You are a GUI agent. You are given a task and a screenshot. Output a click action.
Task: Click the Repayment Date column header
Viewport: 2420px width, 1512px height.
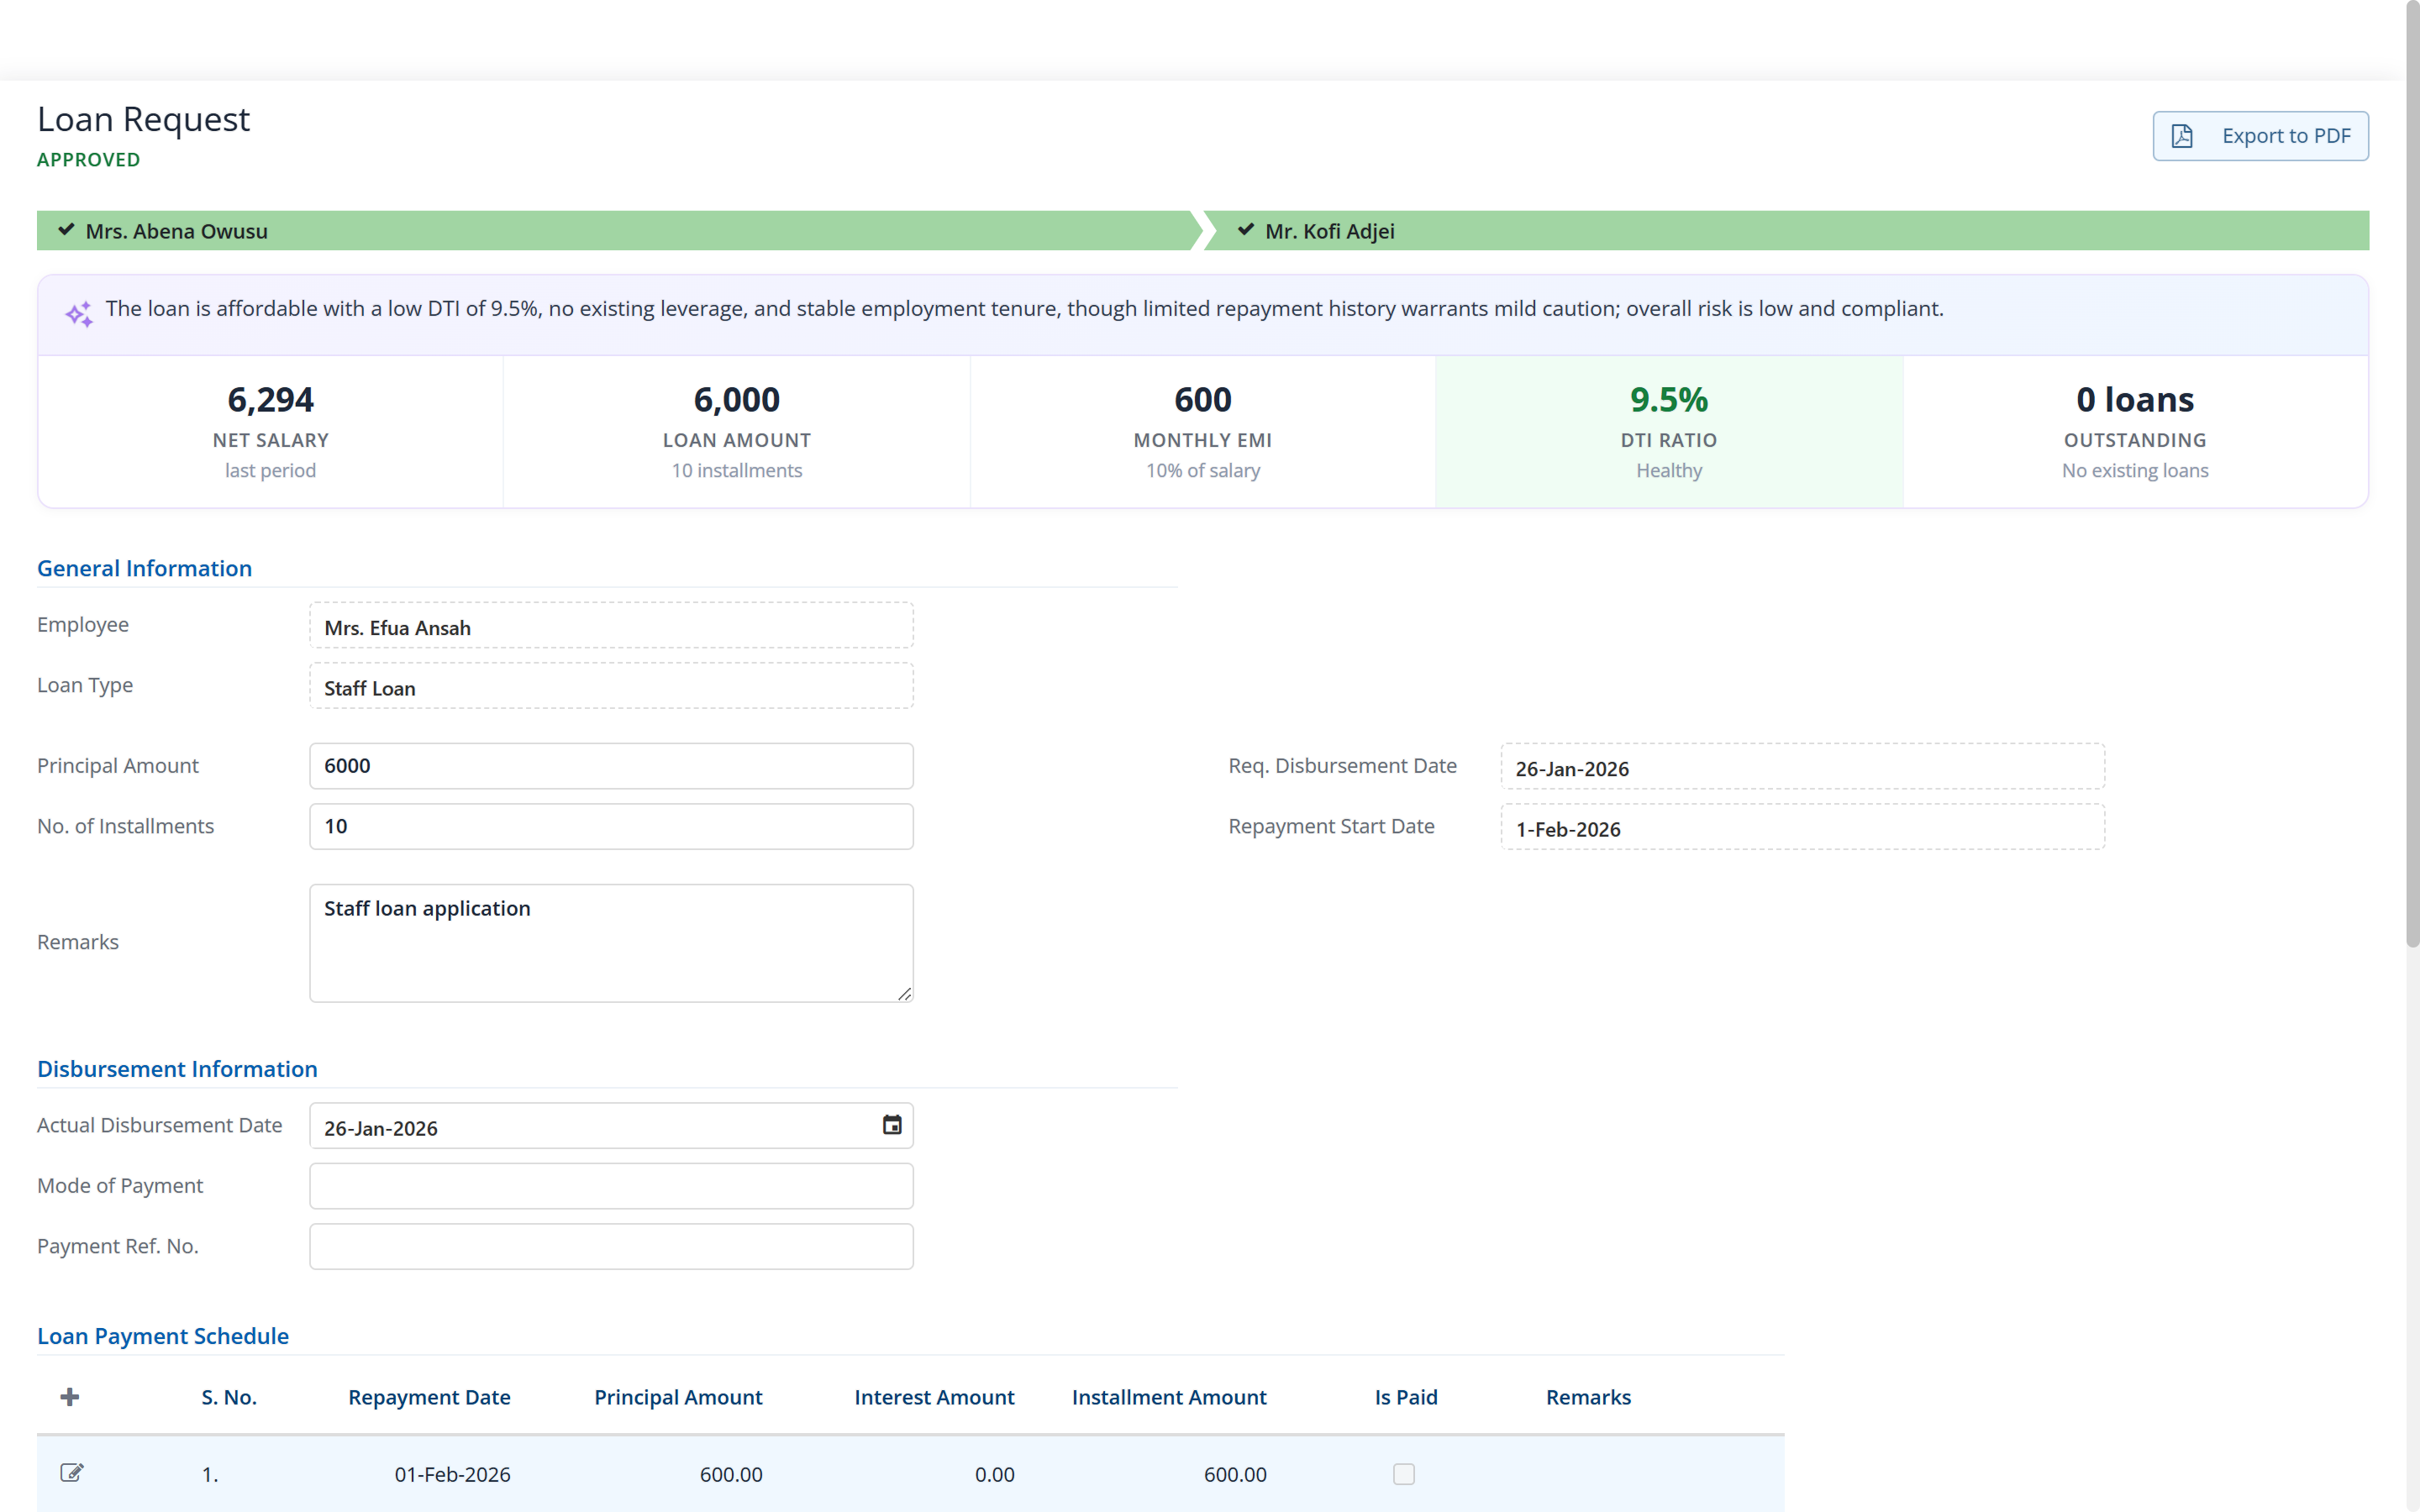click(x=429, y=1397)
